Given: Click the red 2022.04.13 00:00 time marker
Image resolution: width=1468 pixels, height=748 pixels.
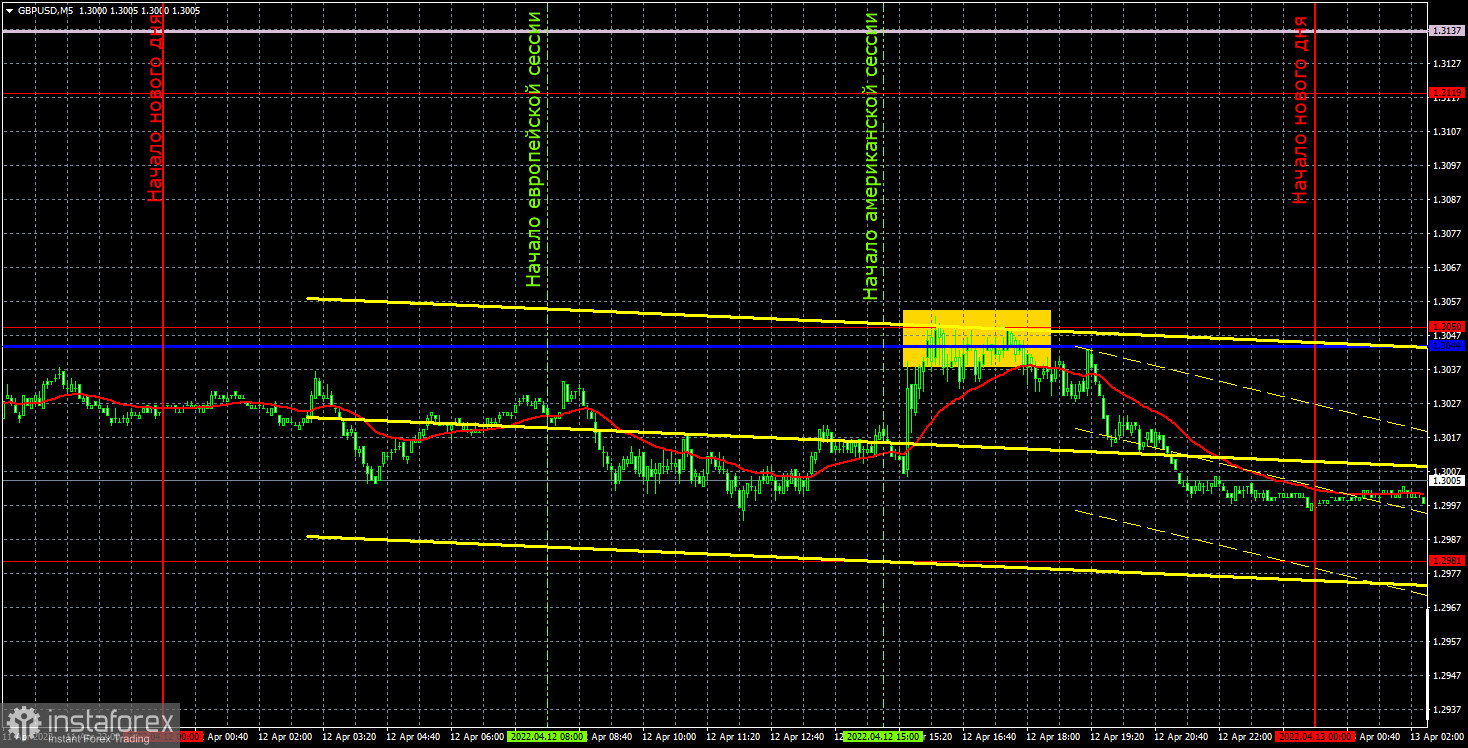Looking at the screenshot, I should click(1315, 736).
